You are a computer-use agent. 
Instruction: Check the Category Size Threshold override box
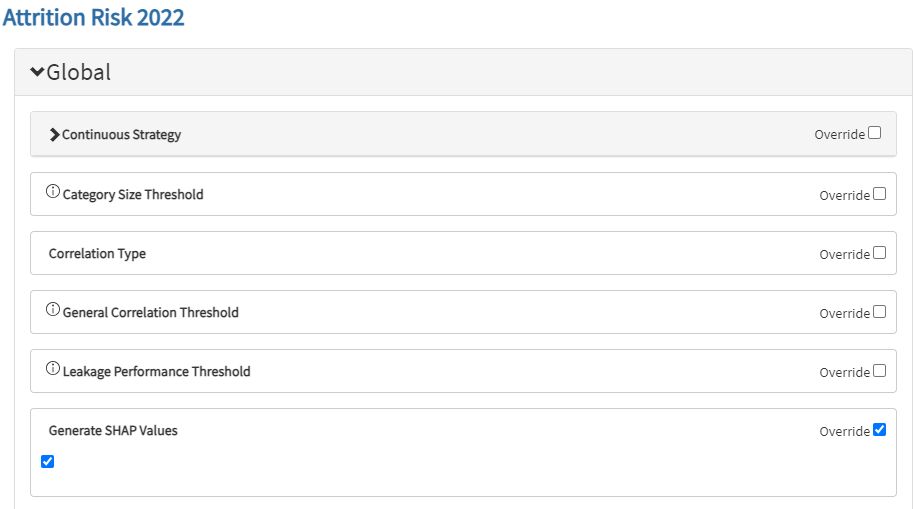click(x=879, y=194)
